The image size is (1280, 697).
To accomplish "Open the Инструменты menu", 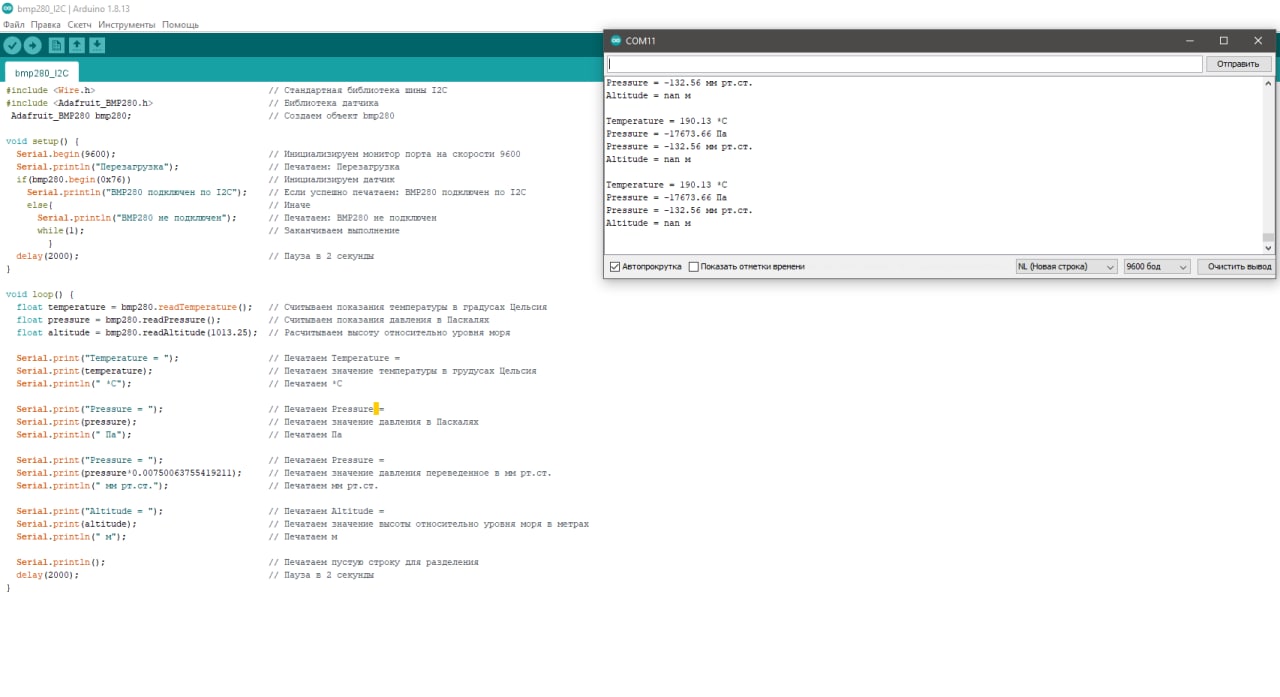I will (x=127, y=24).
